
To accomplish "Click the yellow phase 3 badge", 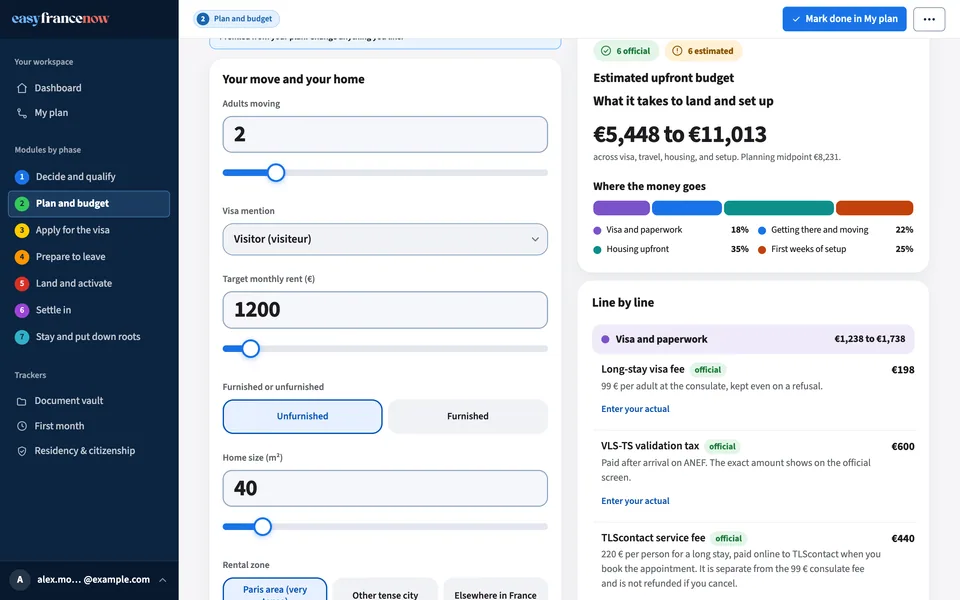I will coord(22,230).
